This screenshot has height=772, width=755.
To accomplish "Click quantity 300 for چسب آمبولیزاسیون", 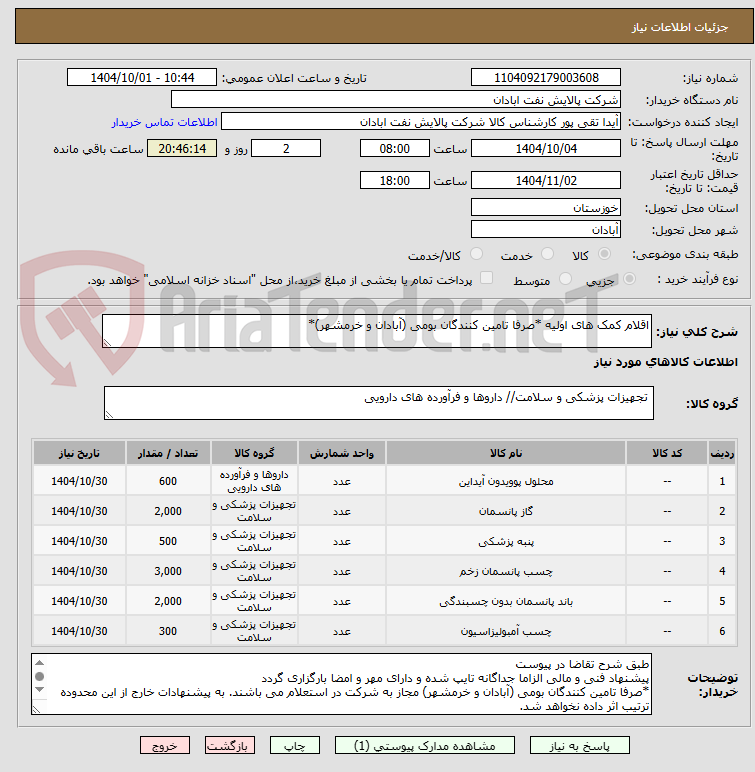I will 168,631.
